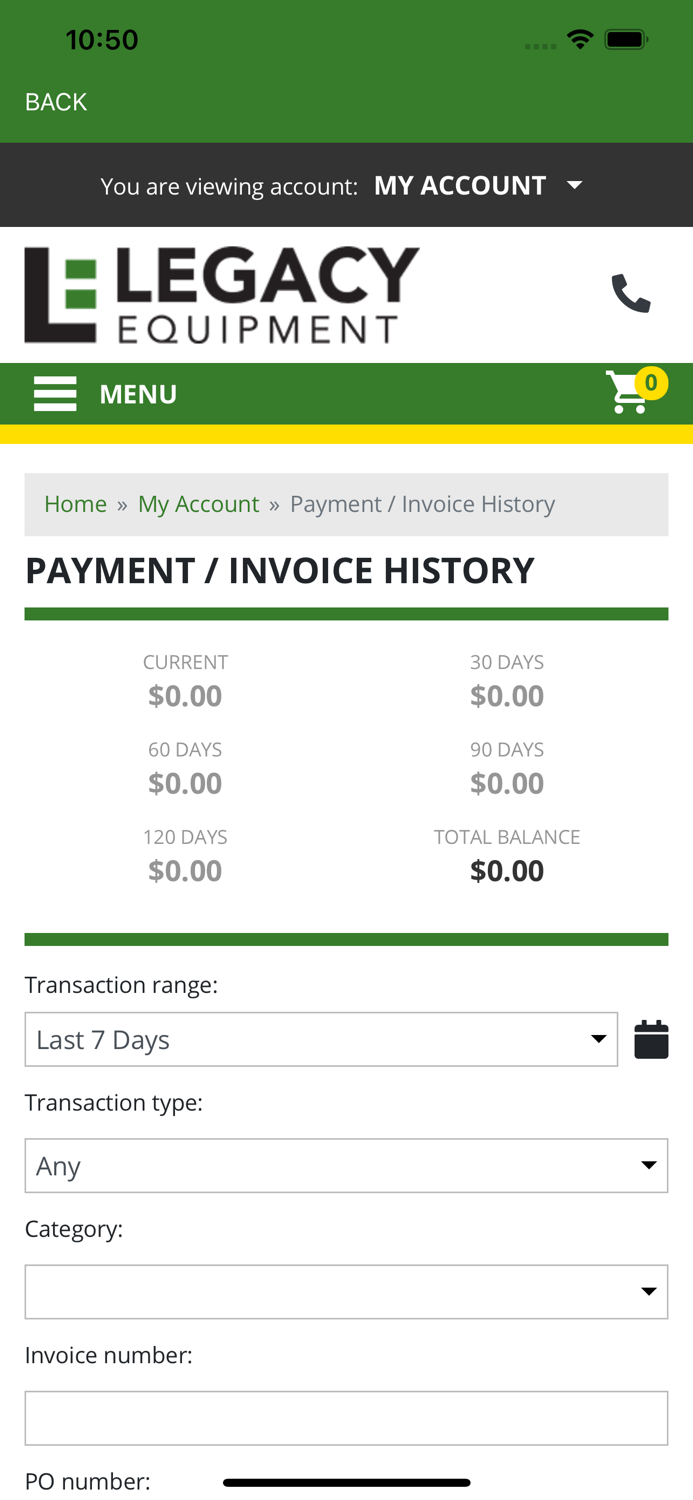Select Payment / Invoice History breadcrumb
The image size is (693, 1500).
[x=422, y=503]
